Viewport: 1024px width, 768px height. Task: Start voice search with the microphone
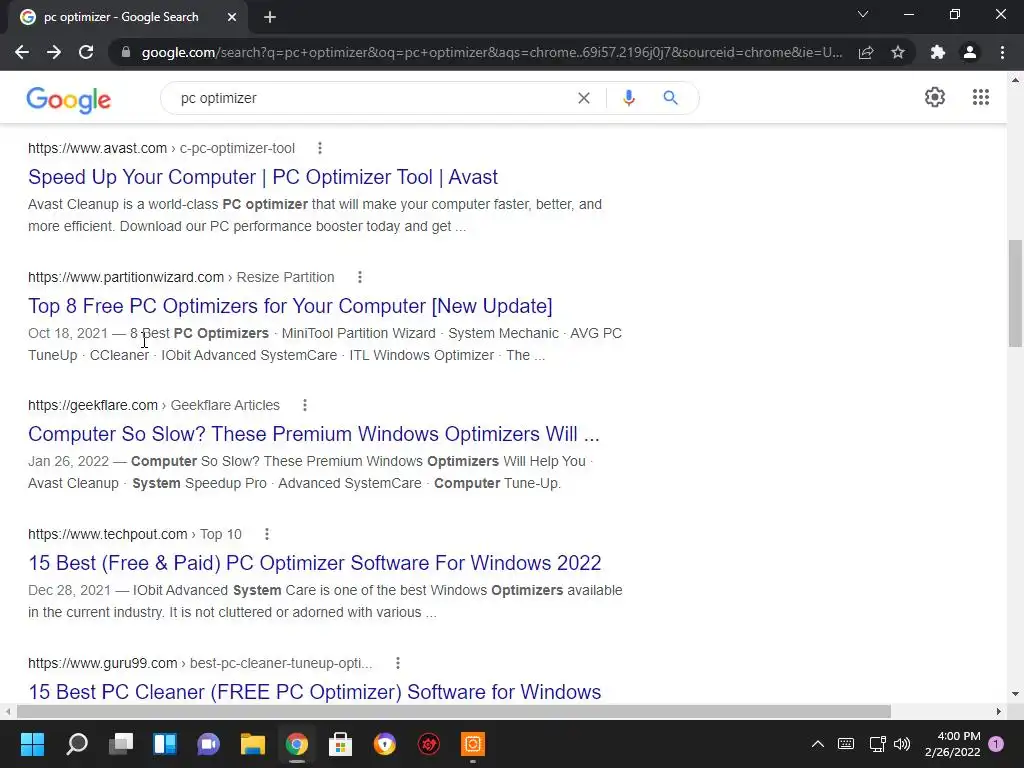pyautogui.click(x=629, y=98)
